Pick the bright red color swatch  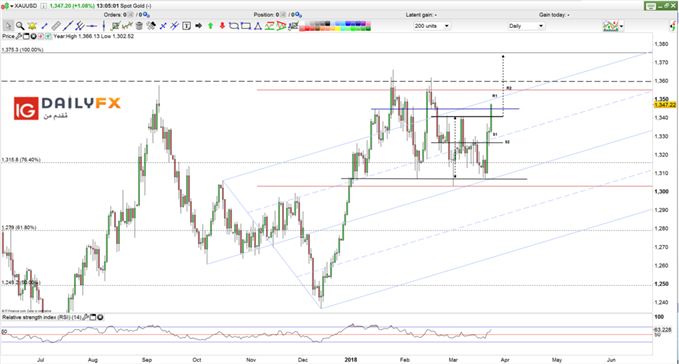(307, 29)
